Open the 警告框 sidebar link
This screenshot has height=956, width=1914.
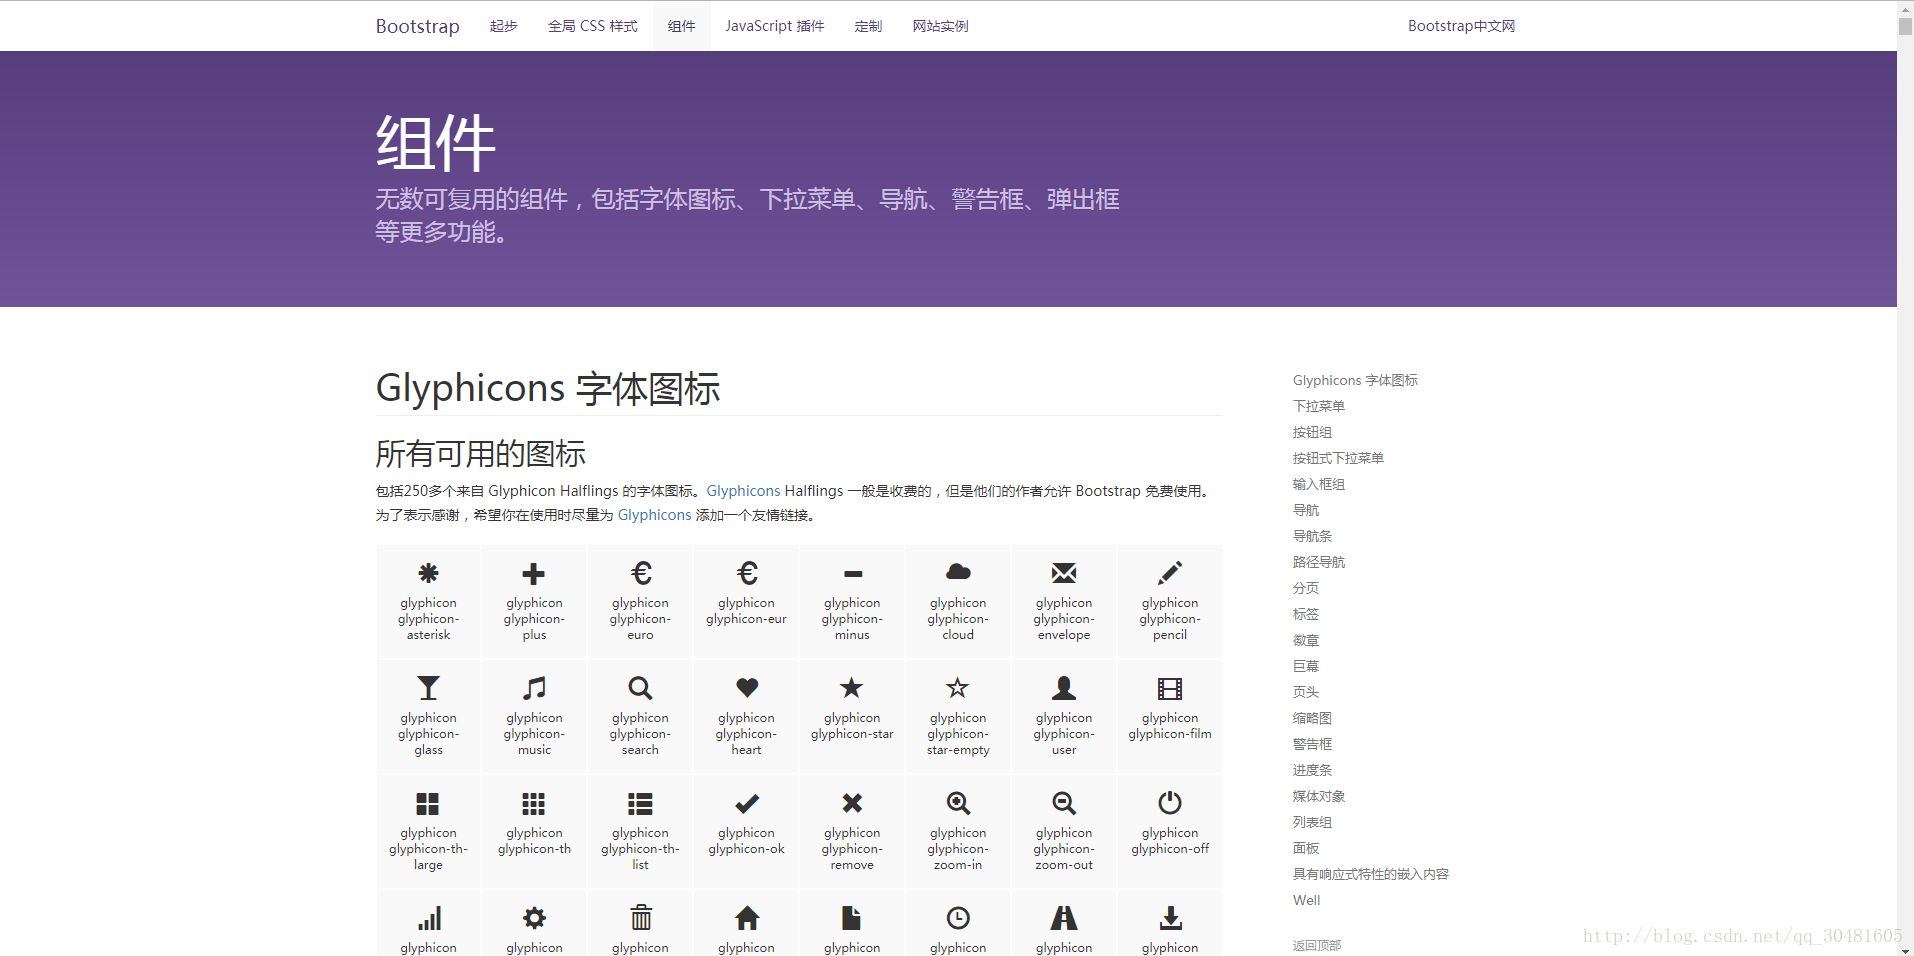1312,744
